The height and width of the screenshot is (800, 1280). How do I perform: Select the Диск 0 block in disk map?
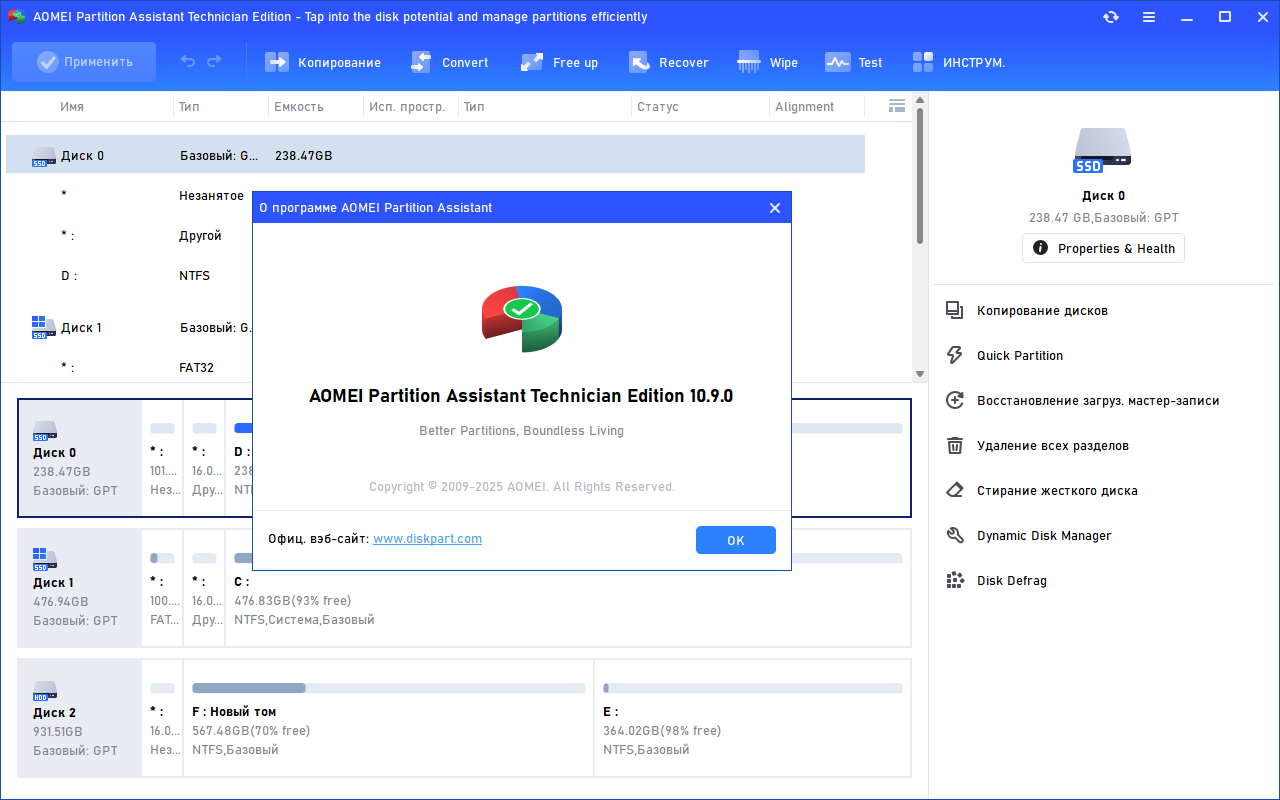(x=80, y=458)
